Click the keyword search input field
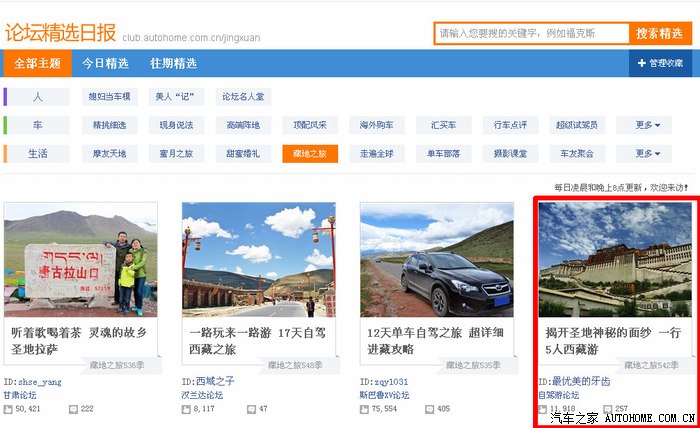Screen dimensions: 700x428 point(532,33)
